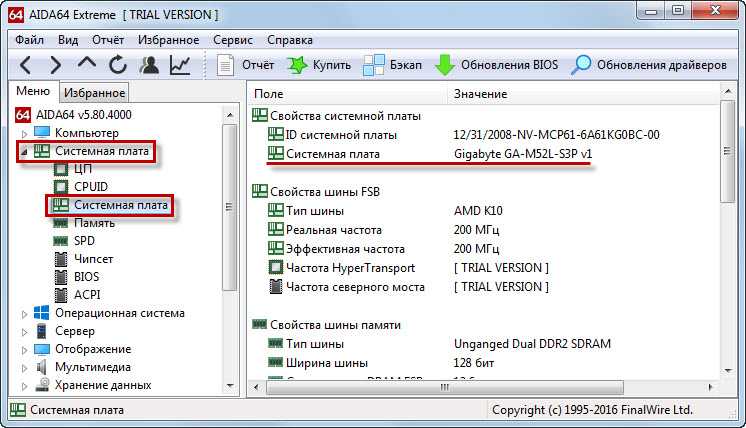Click Обновления BIOS label
The image size is (746, 428).
(x=510, y=65)
